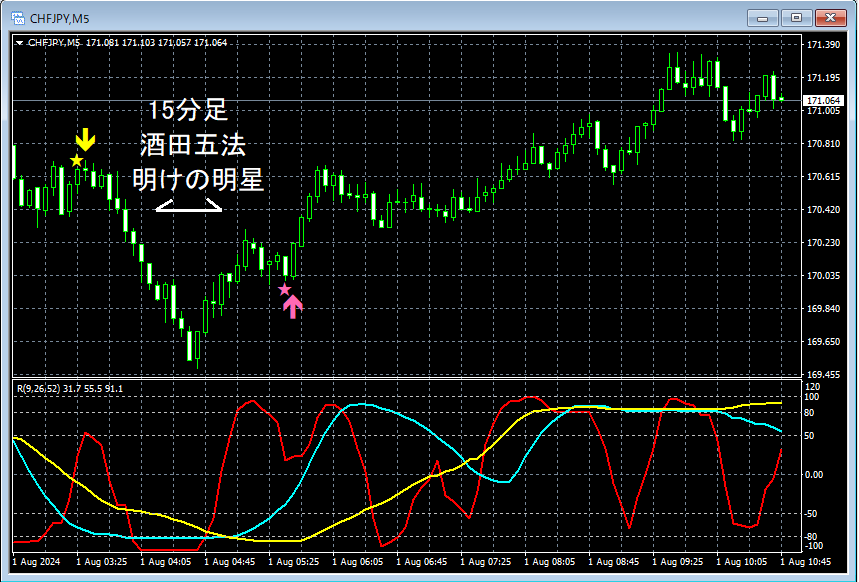
Task: Click the 170.810 price scale value
Action: (823, 144)
